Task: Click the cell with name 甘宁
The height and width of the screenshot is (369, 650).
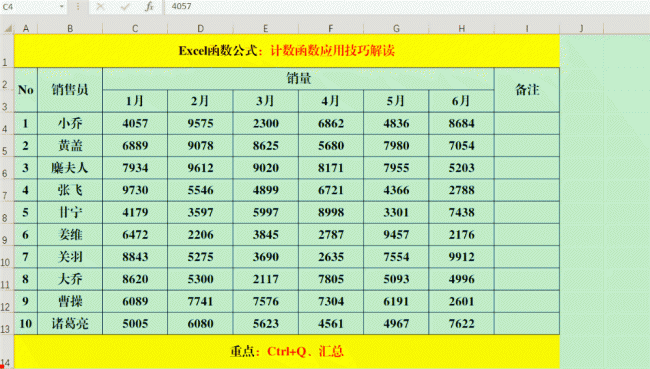Action: pos(70,213)
